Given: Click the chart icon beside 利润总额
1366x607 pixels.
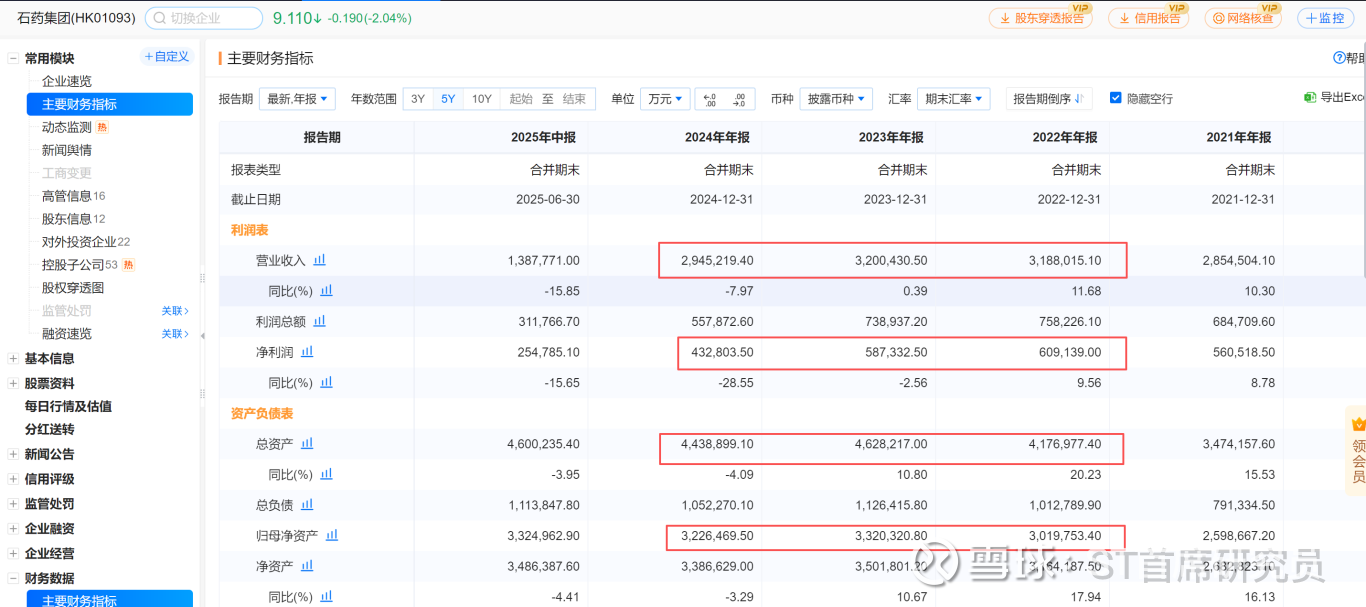Looking at the screenshot, I should [x=320, y=321].
